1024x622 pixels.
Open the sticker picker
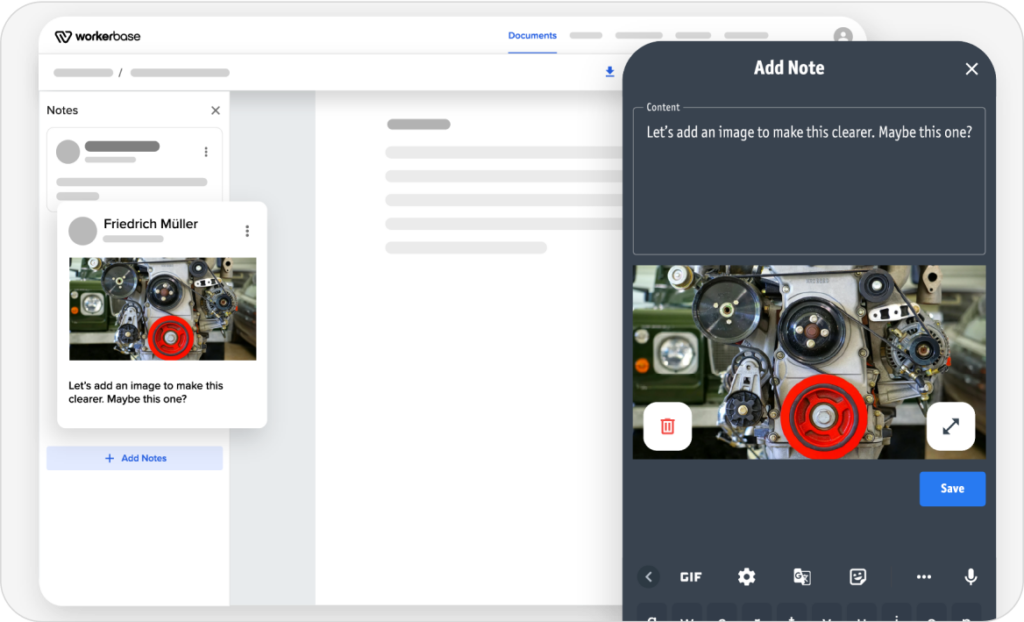pos(858,577)
